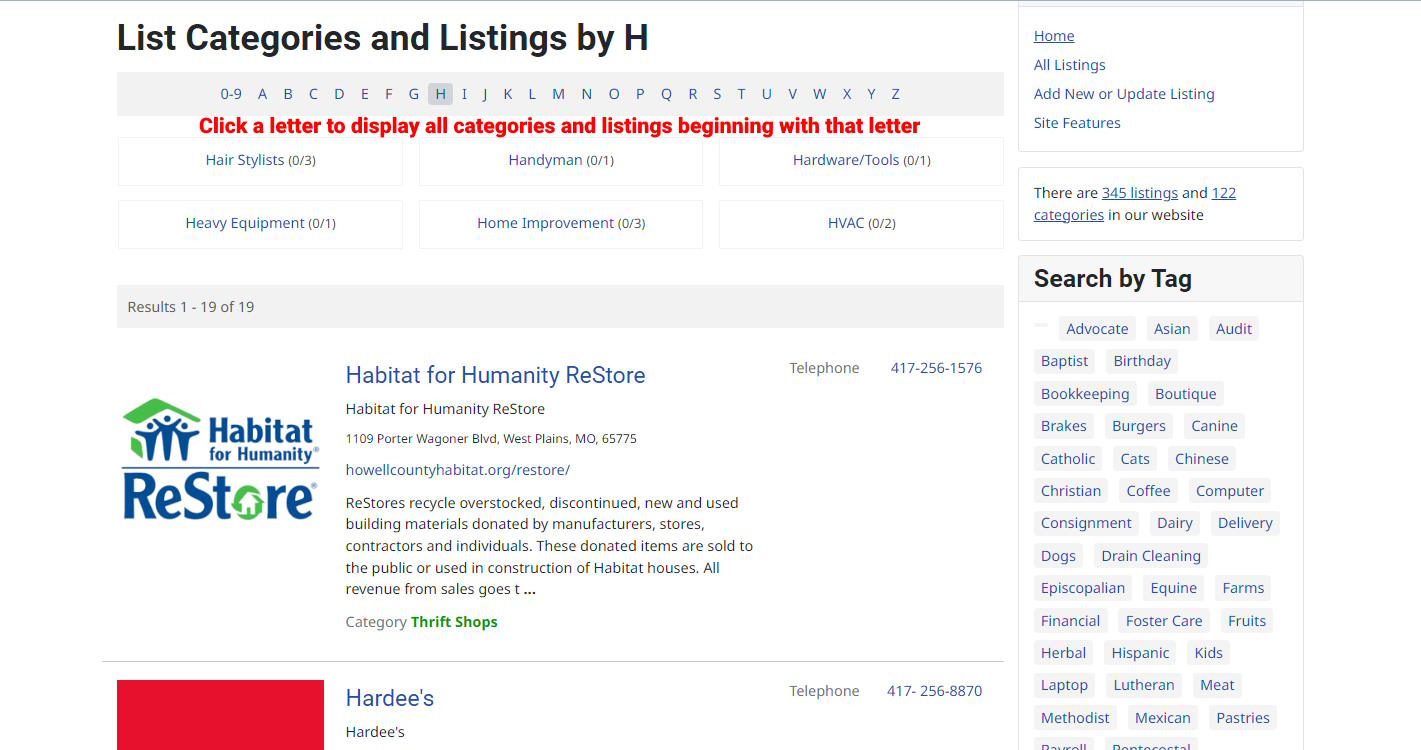Select the Equine tag
1421x750 pixels.
[1174, 588]
